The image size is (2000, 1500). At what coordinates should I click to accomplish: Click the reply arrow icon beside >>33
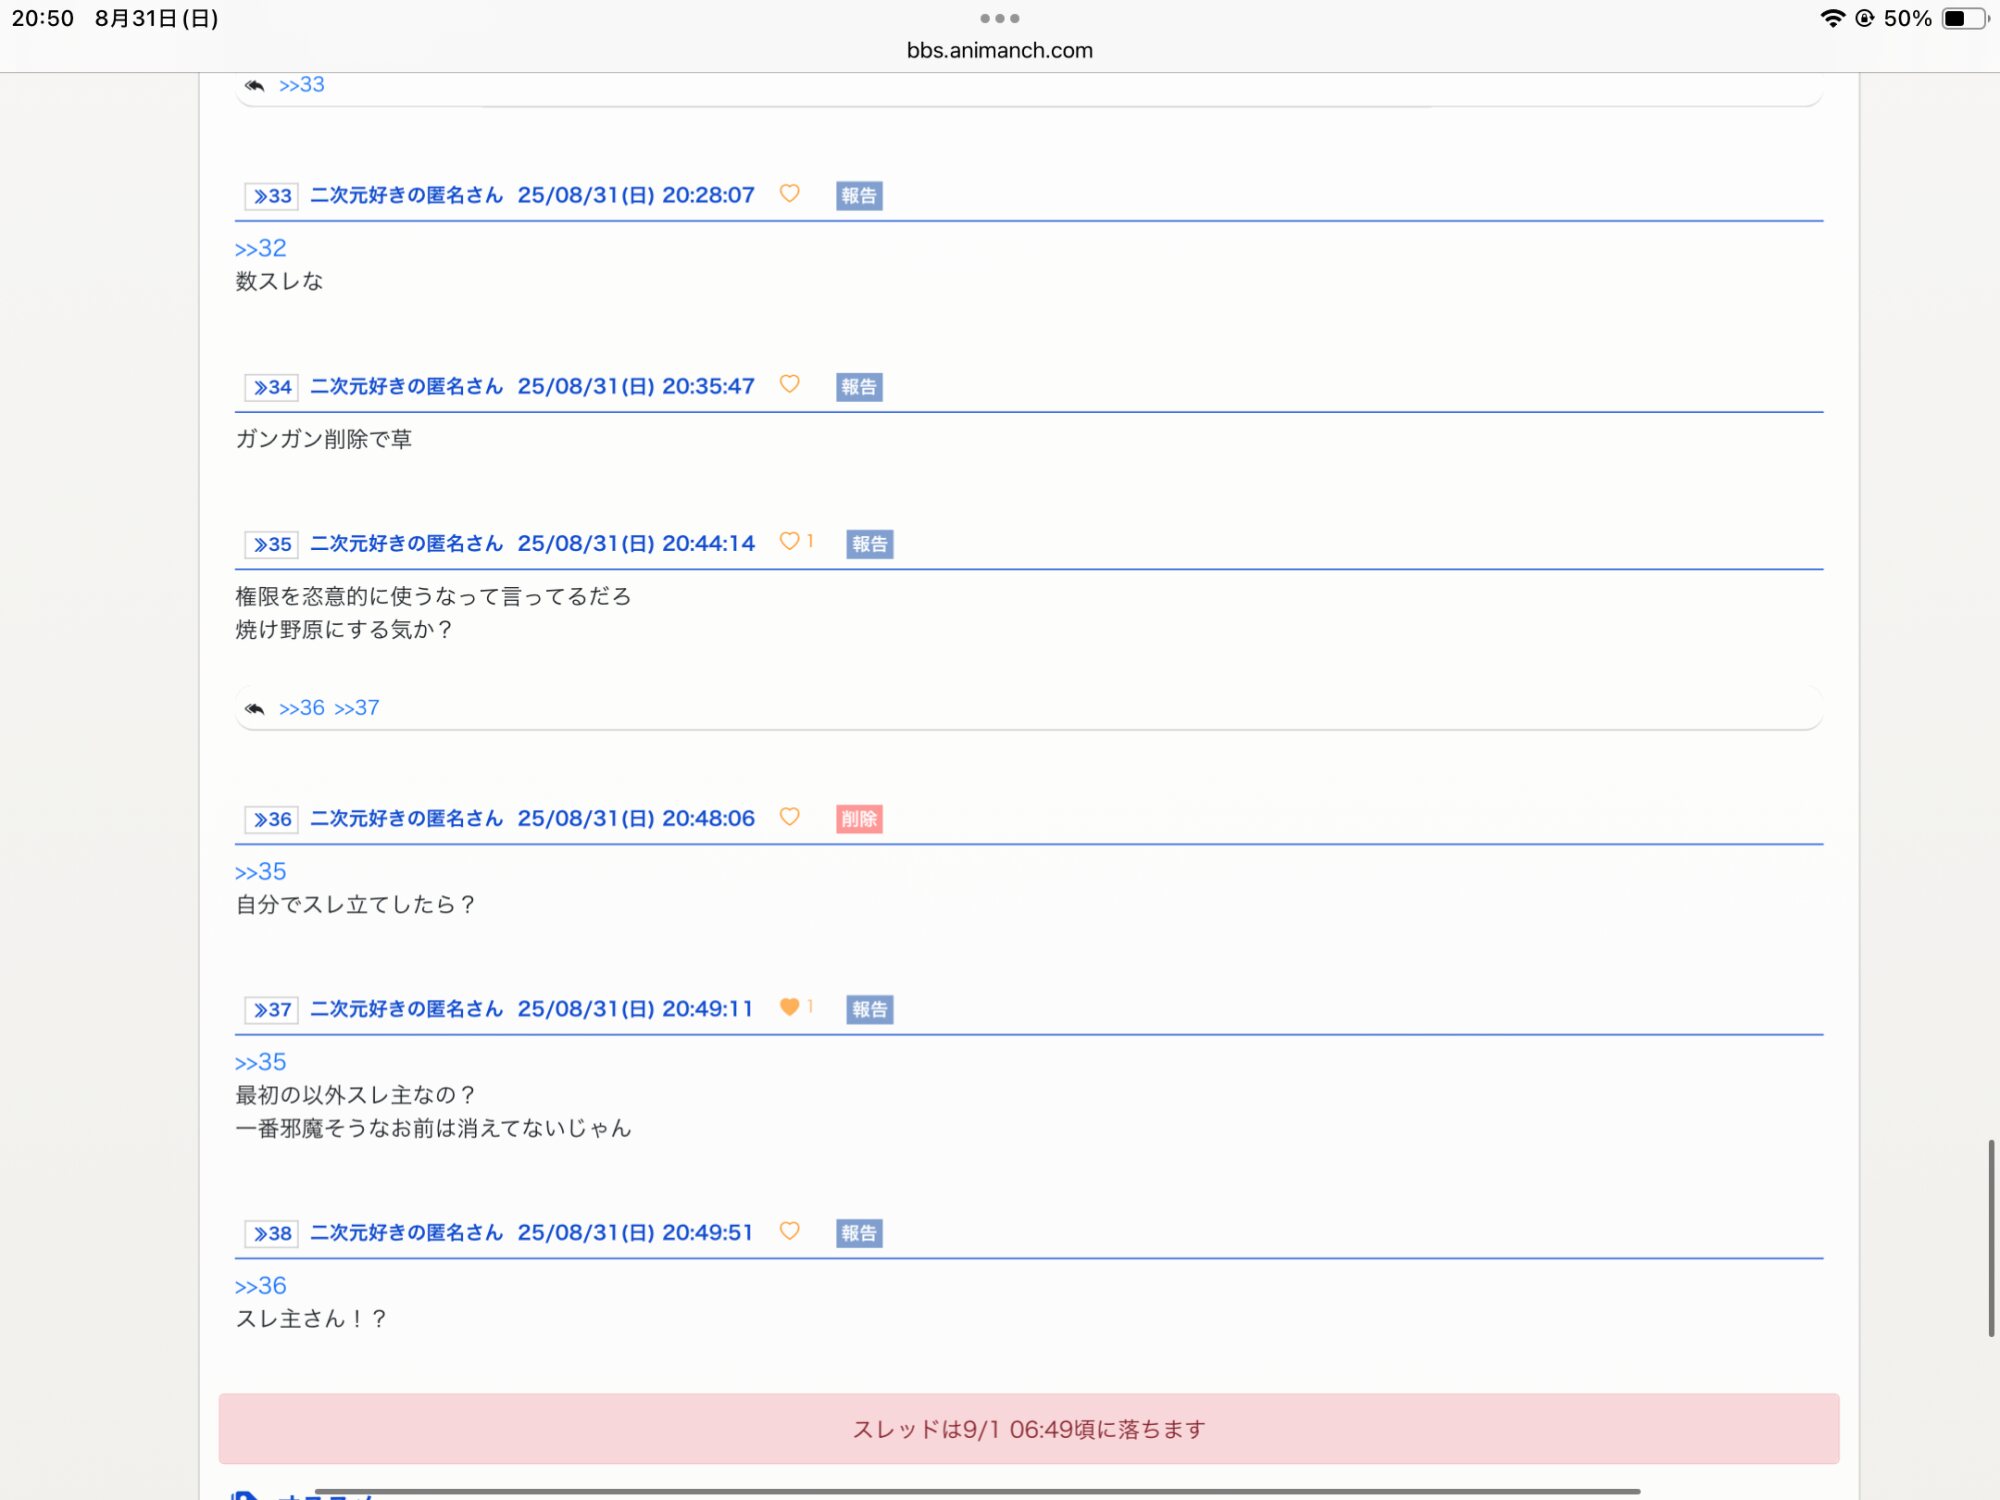point(255,86)
